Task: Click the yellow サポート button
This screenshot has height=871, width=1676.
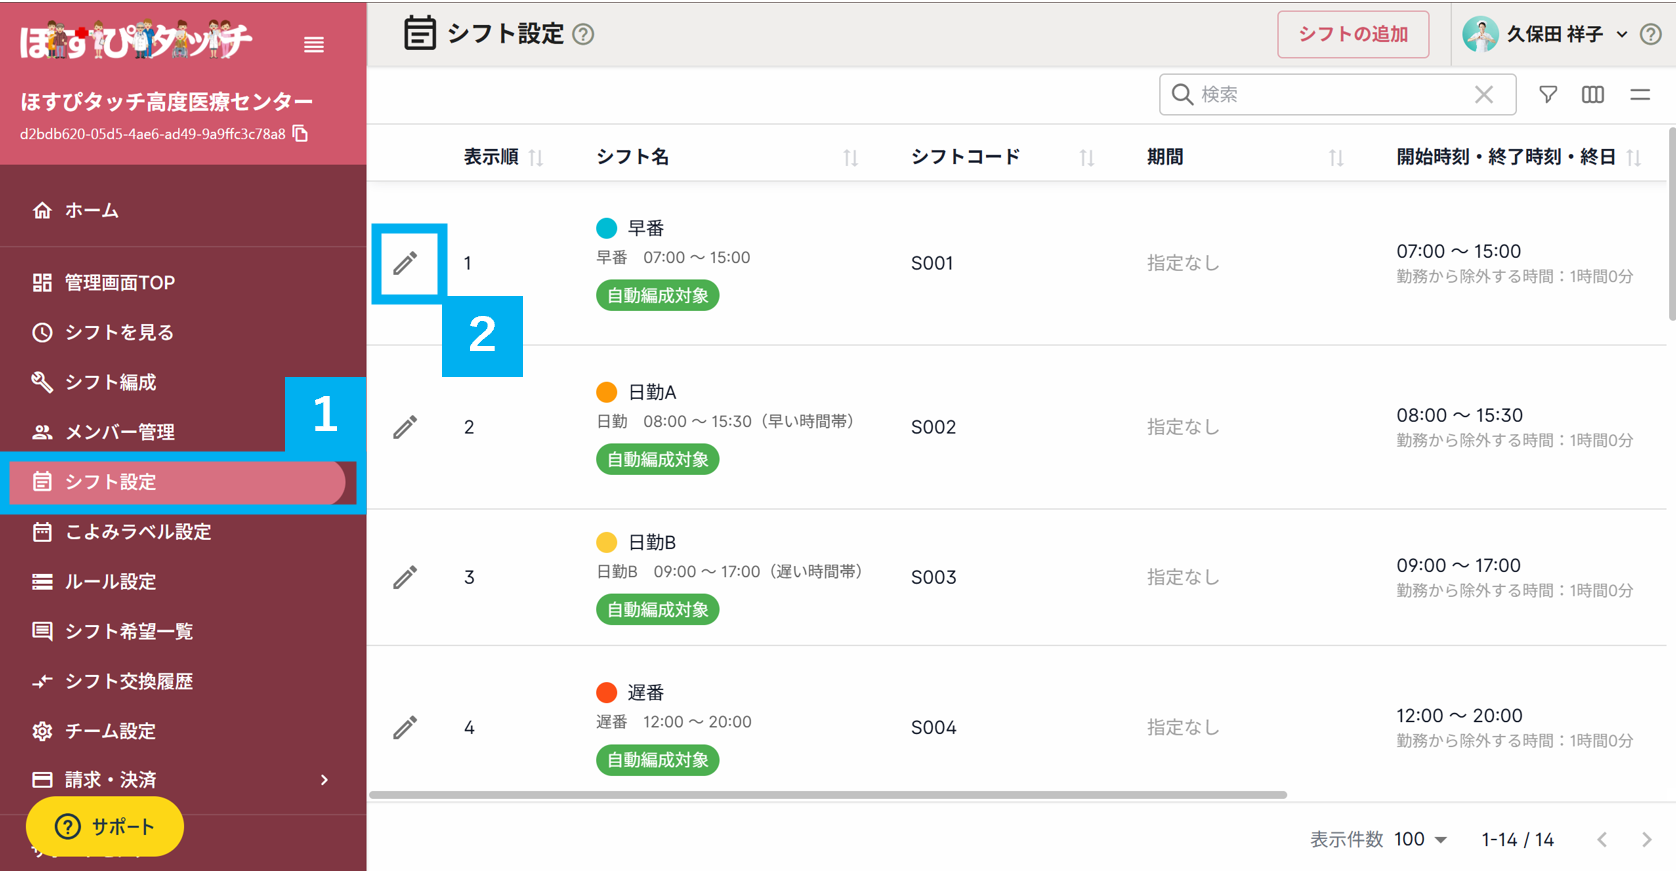Action: point(105,826)
